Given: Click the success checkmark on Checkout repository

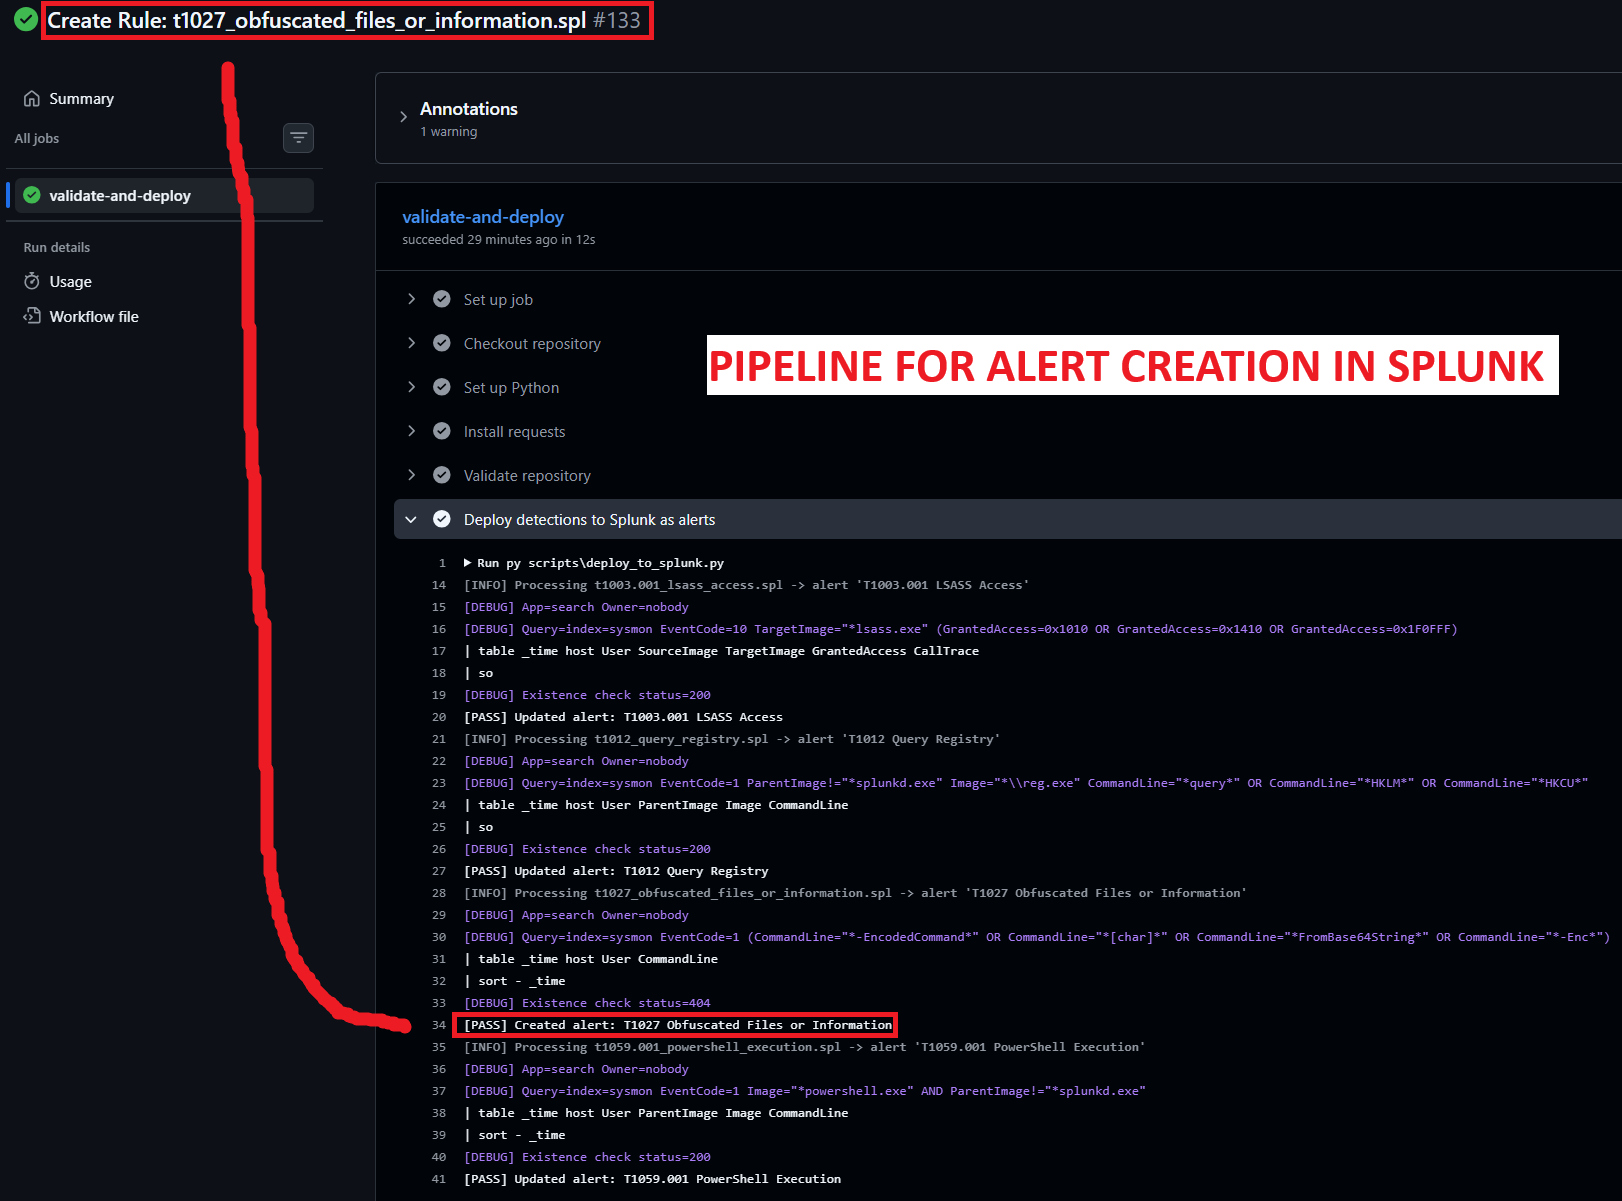Looking at the screenshot, I should click(x=441, y=343).
